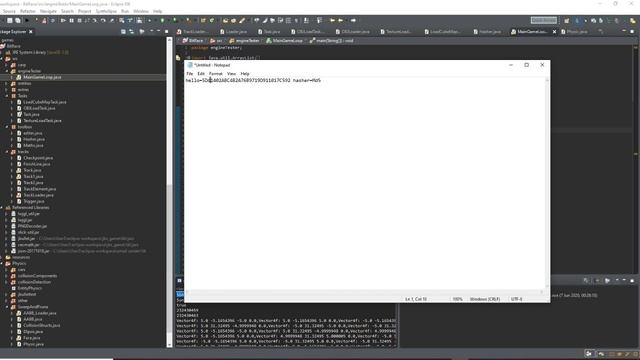Select AABB_Loader.java in Package Explorer
Image resolution: width=640 pixels, height=360 pixels.
(x=40, y=313)
